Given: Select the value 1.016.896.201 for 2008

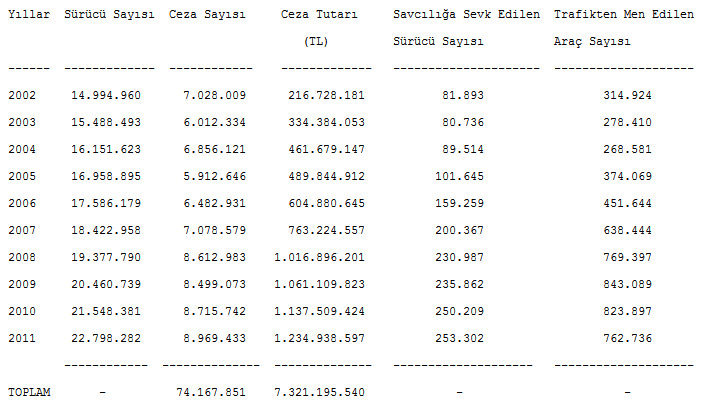Looking at the screenshot, I should pyautogui.click(x=319, y=257).
